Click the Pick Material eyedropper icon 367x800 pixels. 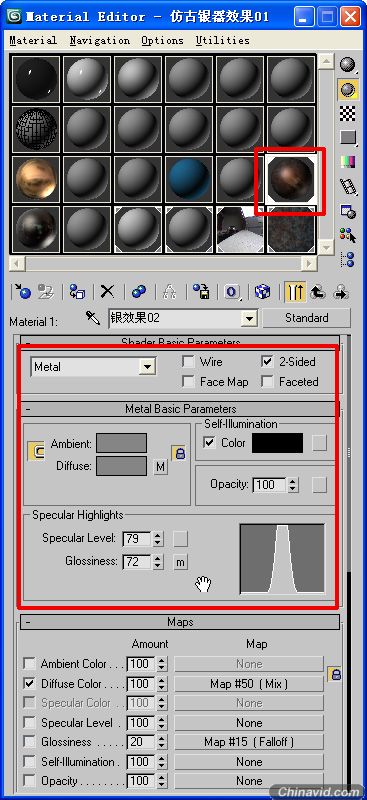click(93, 318)
